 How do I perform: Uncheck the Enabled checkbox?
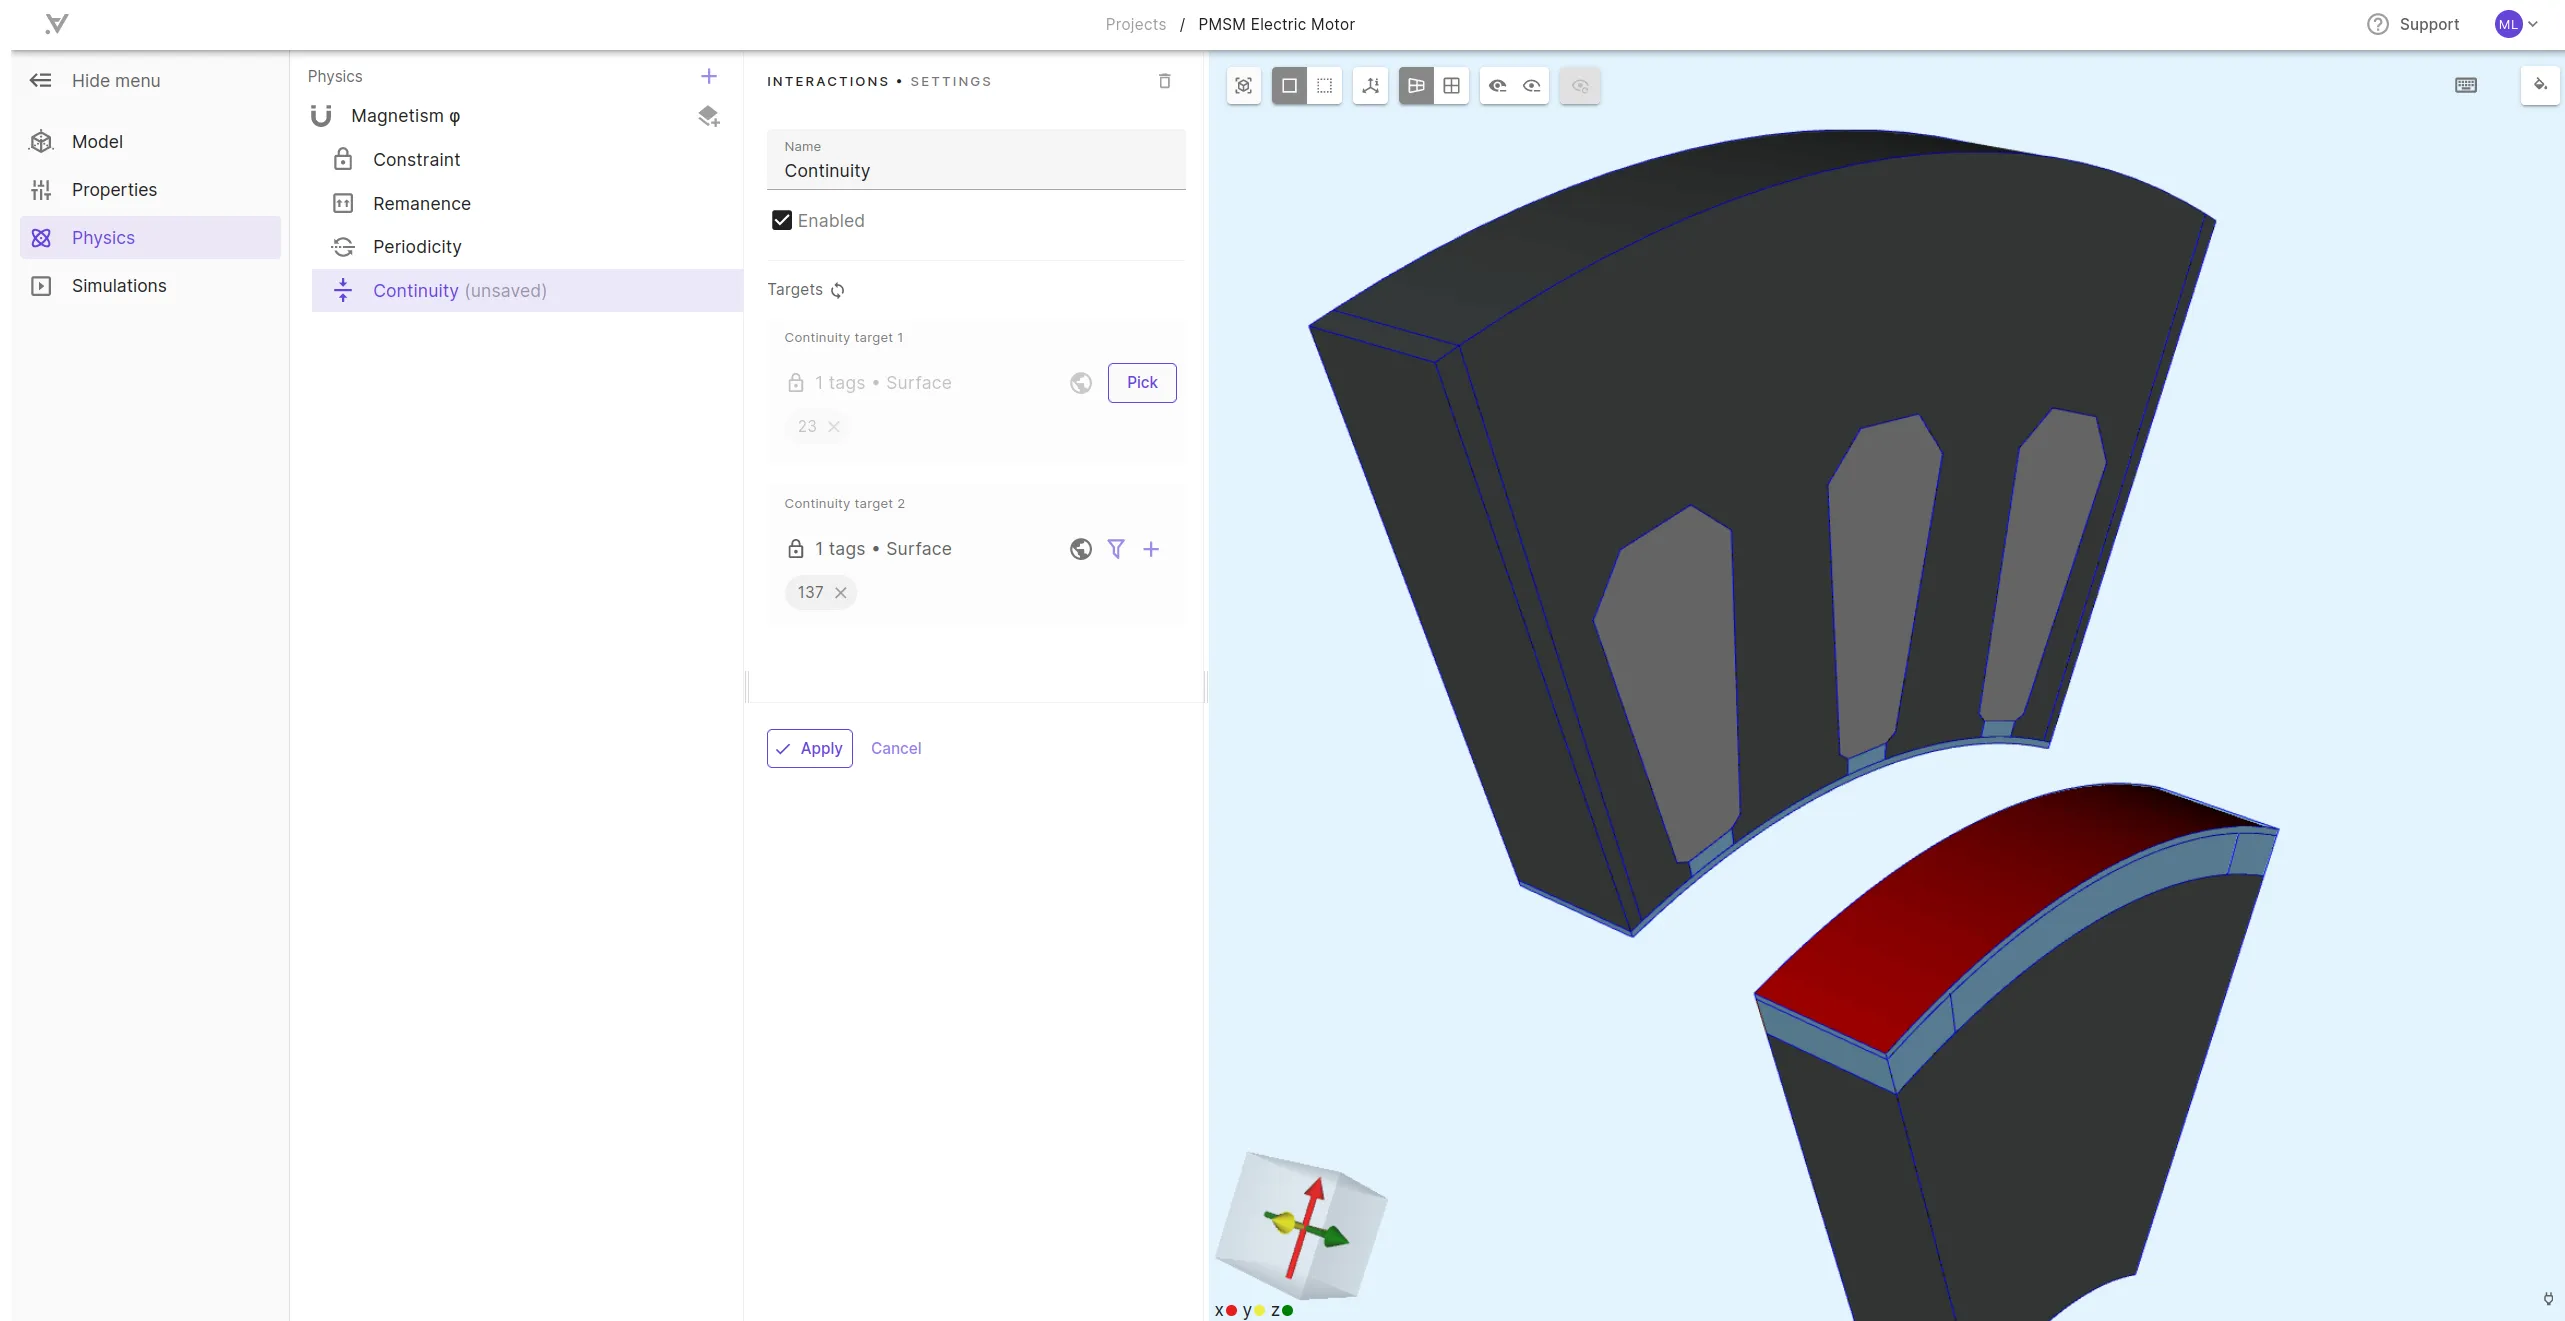tap(782, 221)
